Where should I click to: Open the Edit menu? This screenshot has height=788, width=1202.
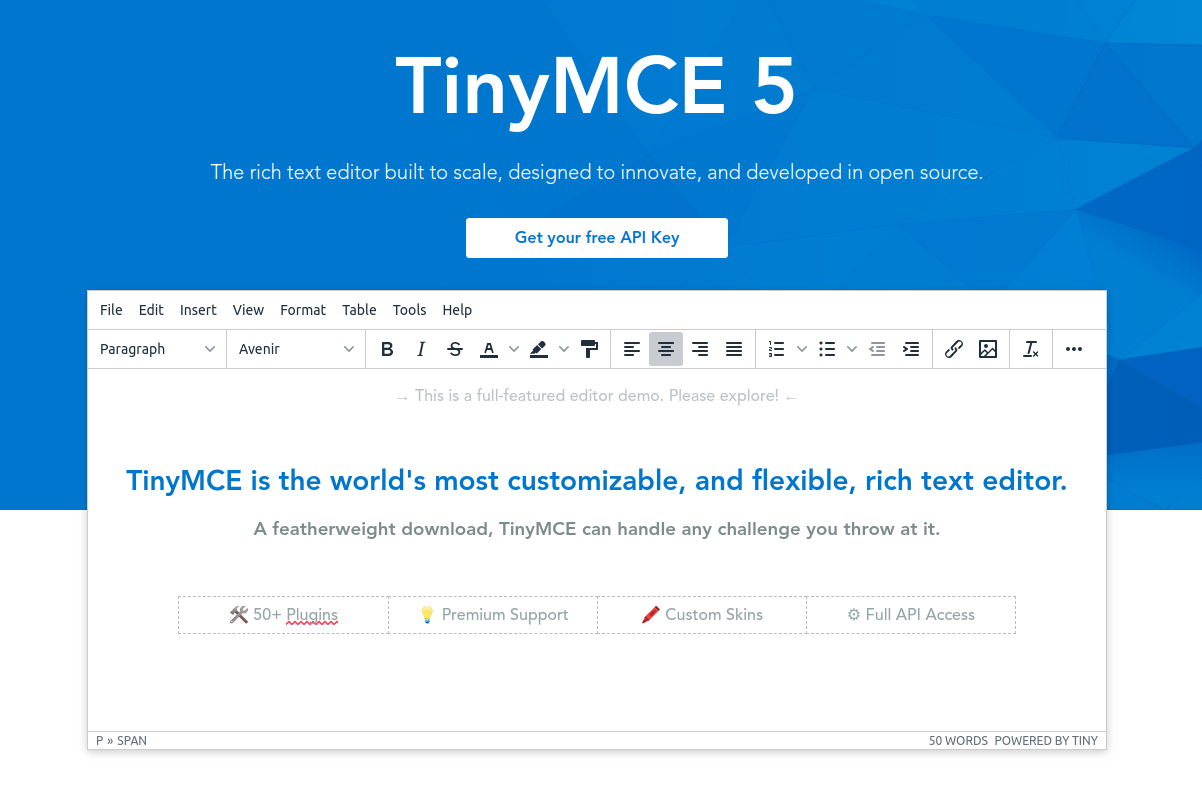click(x=151, y=310)
